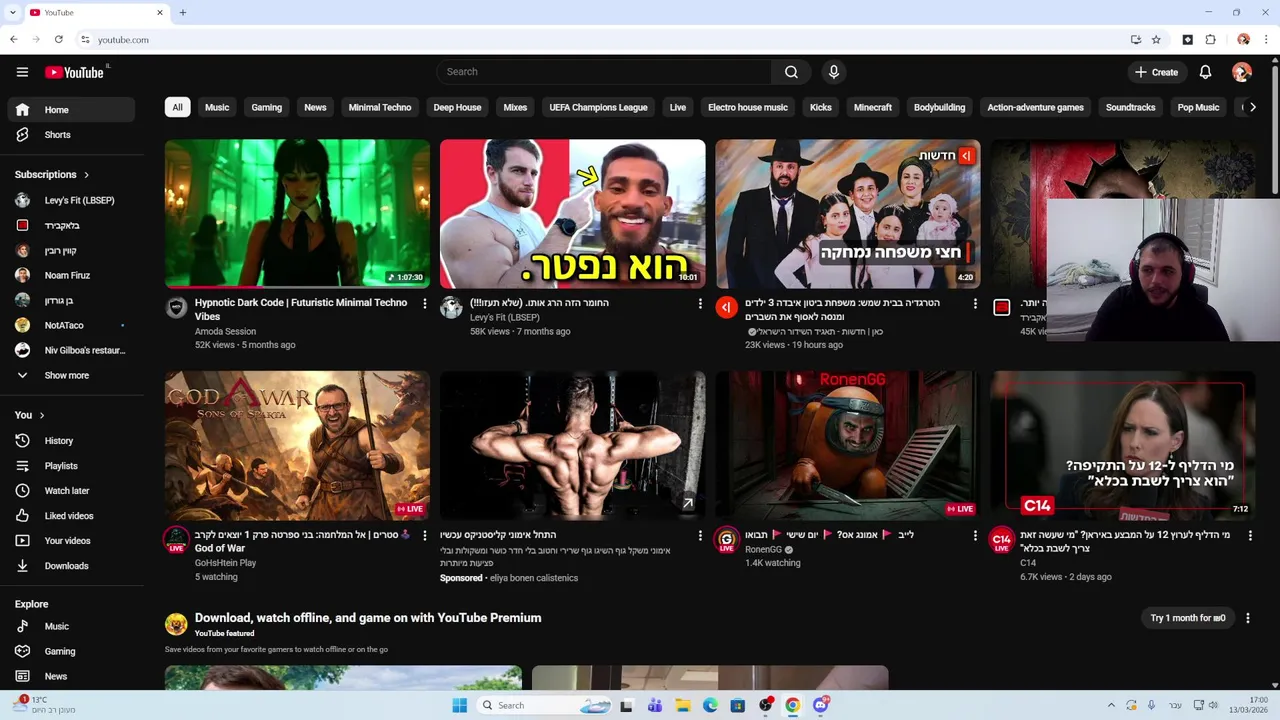Screen dimensions: 1280x720
Task: Open options menu for Levy's Fit video
Action: [700, 303]
